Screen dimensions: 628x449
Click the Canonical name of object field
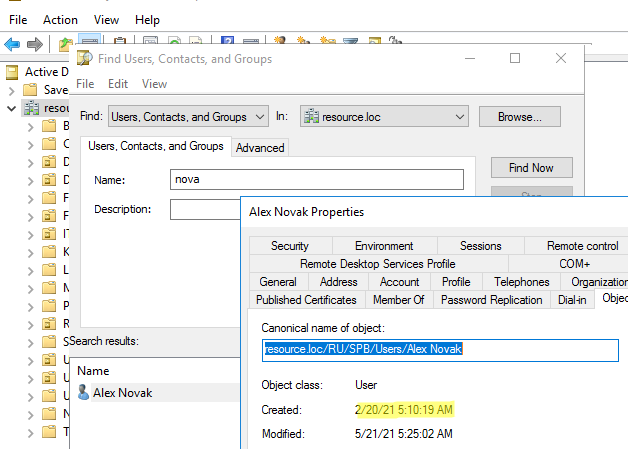440,350
